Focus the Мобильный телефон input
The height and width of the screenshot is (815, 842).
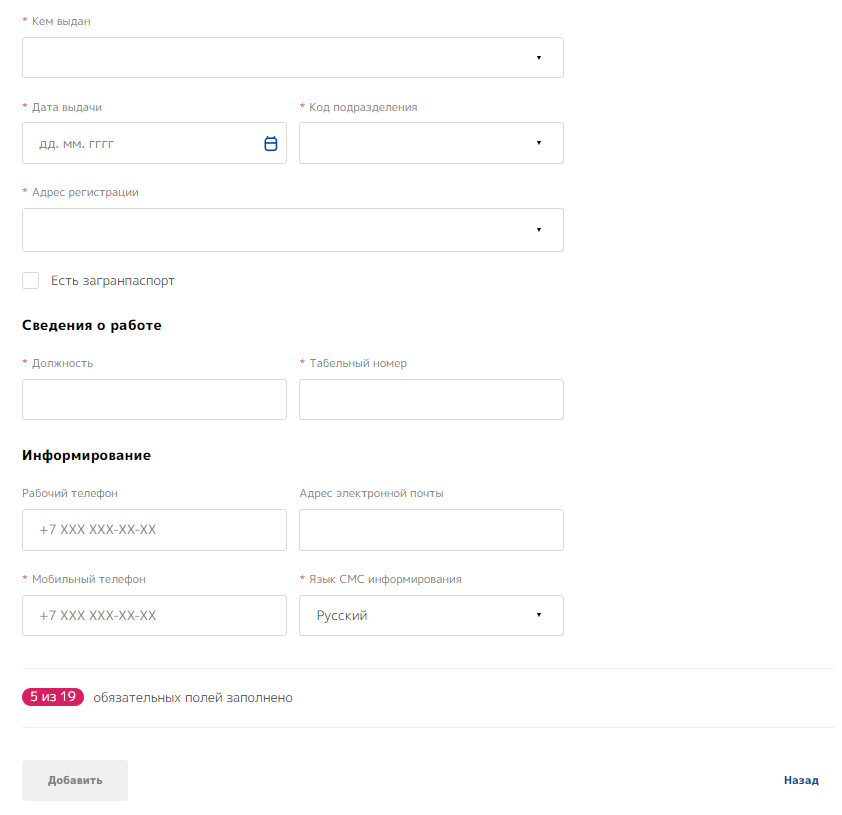click(x=154, y=616)
